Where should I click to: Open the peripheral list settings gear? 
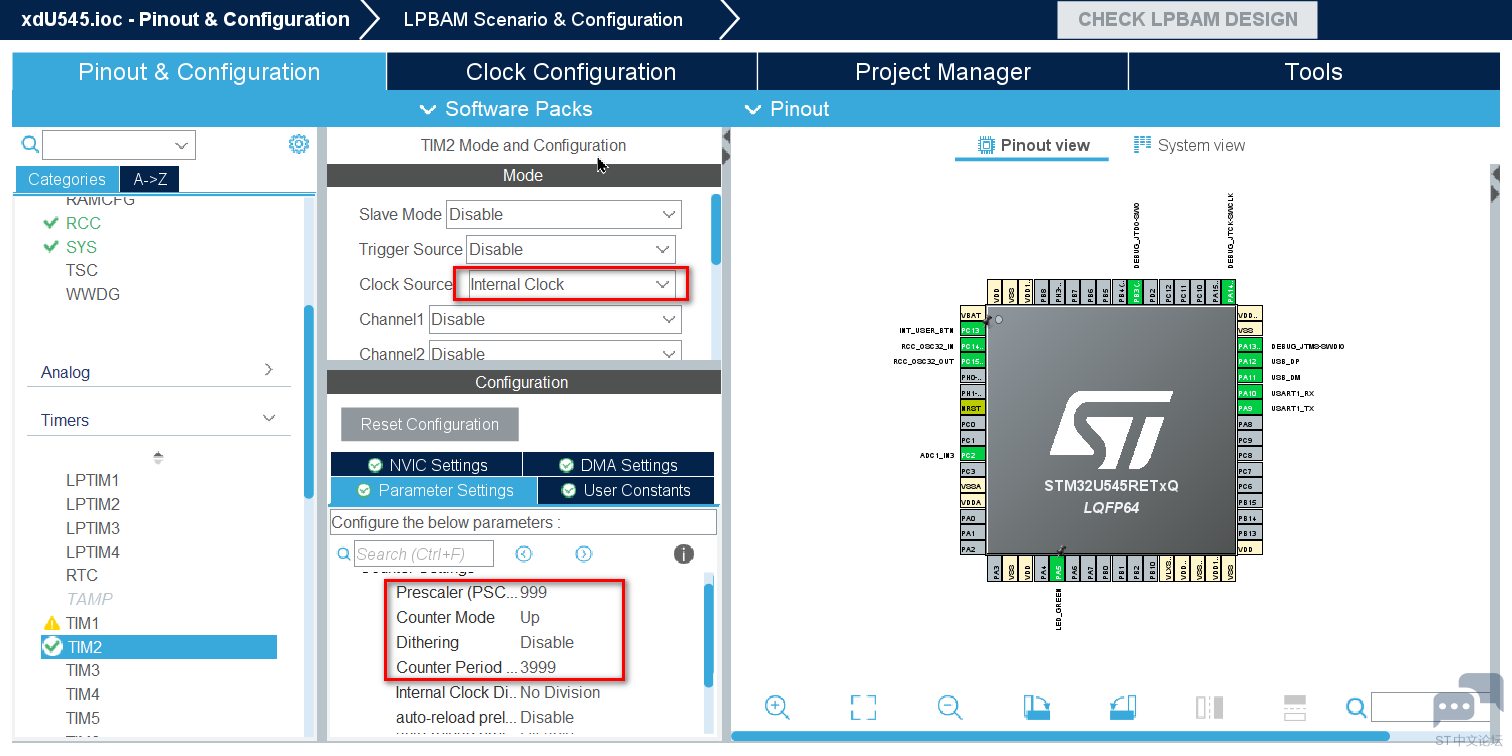pos(298,144)
